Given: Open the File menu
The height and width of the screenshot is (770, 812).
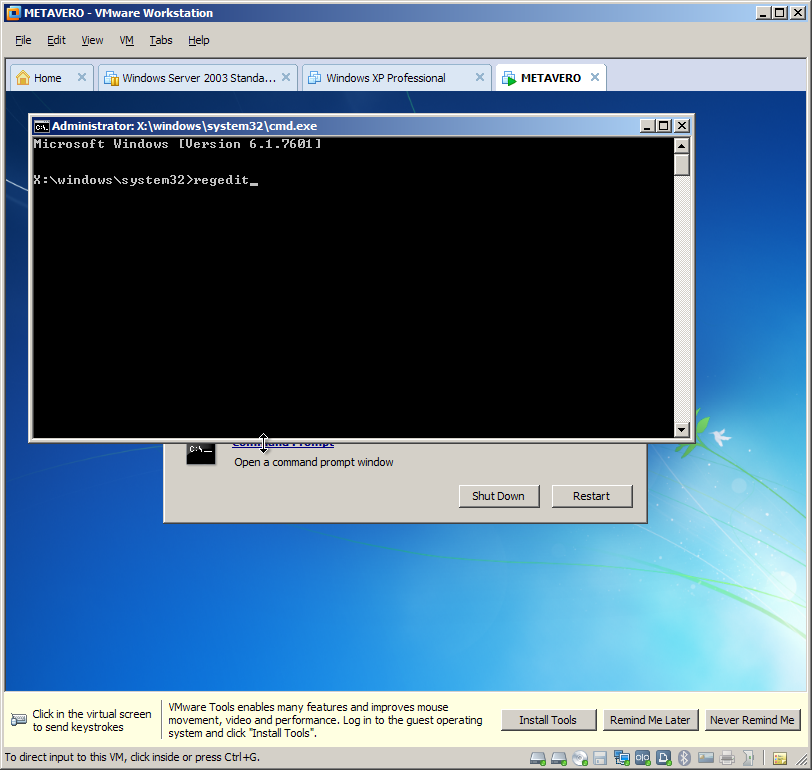Looking at the screenshot, I should click(x=23, y=40).
